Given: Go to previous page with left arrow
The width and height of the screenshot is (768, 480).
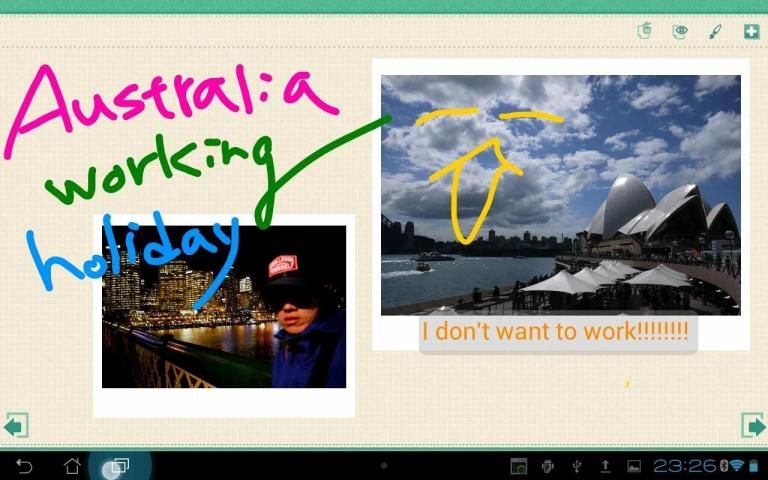Looking at the screenshot, I should click(x=16, y=425).
